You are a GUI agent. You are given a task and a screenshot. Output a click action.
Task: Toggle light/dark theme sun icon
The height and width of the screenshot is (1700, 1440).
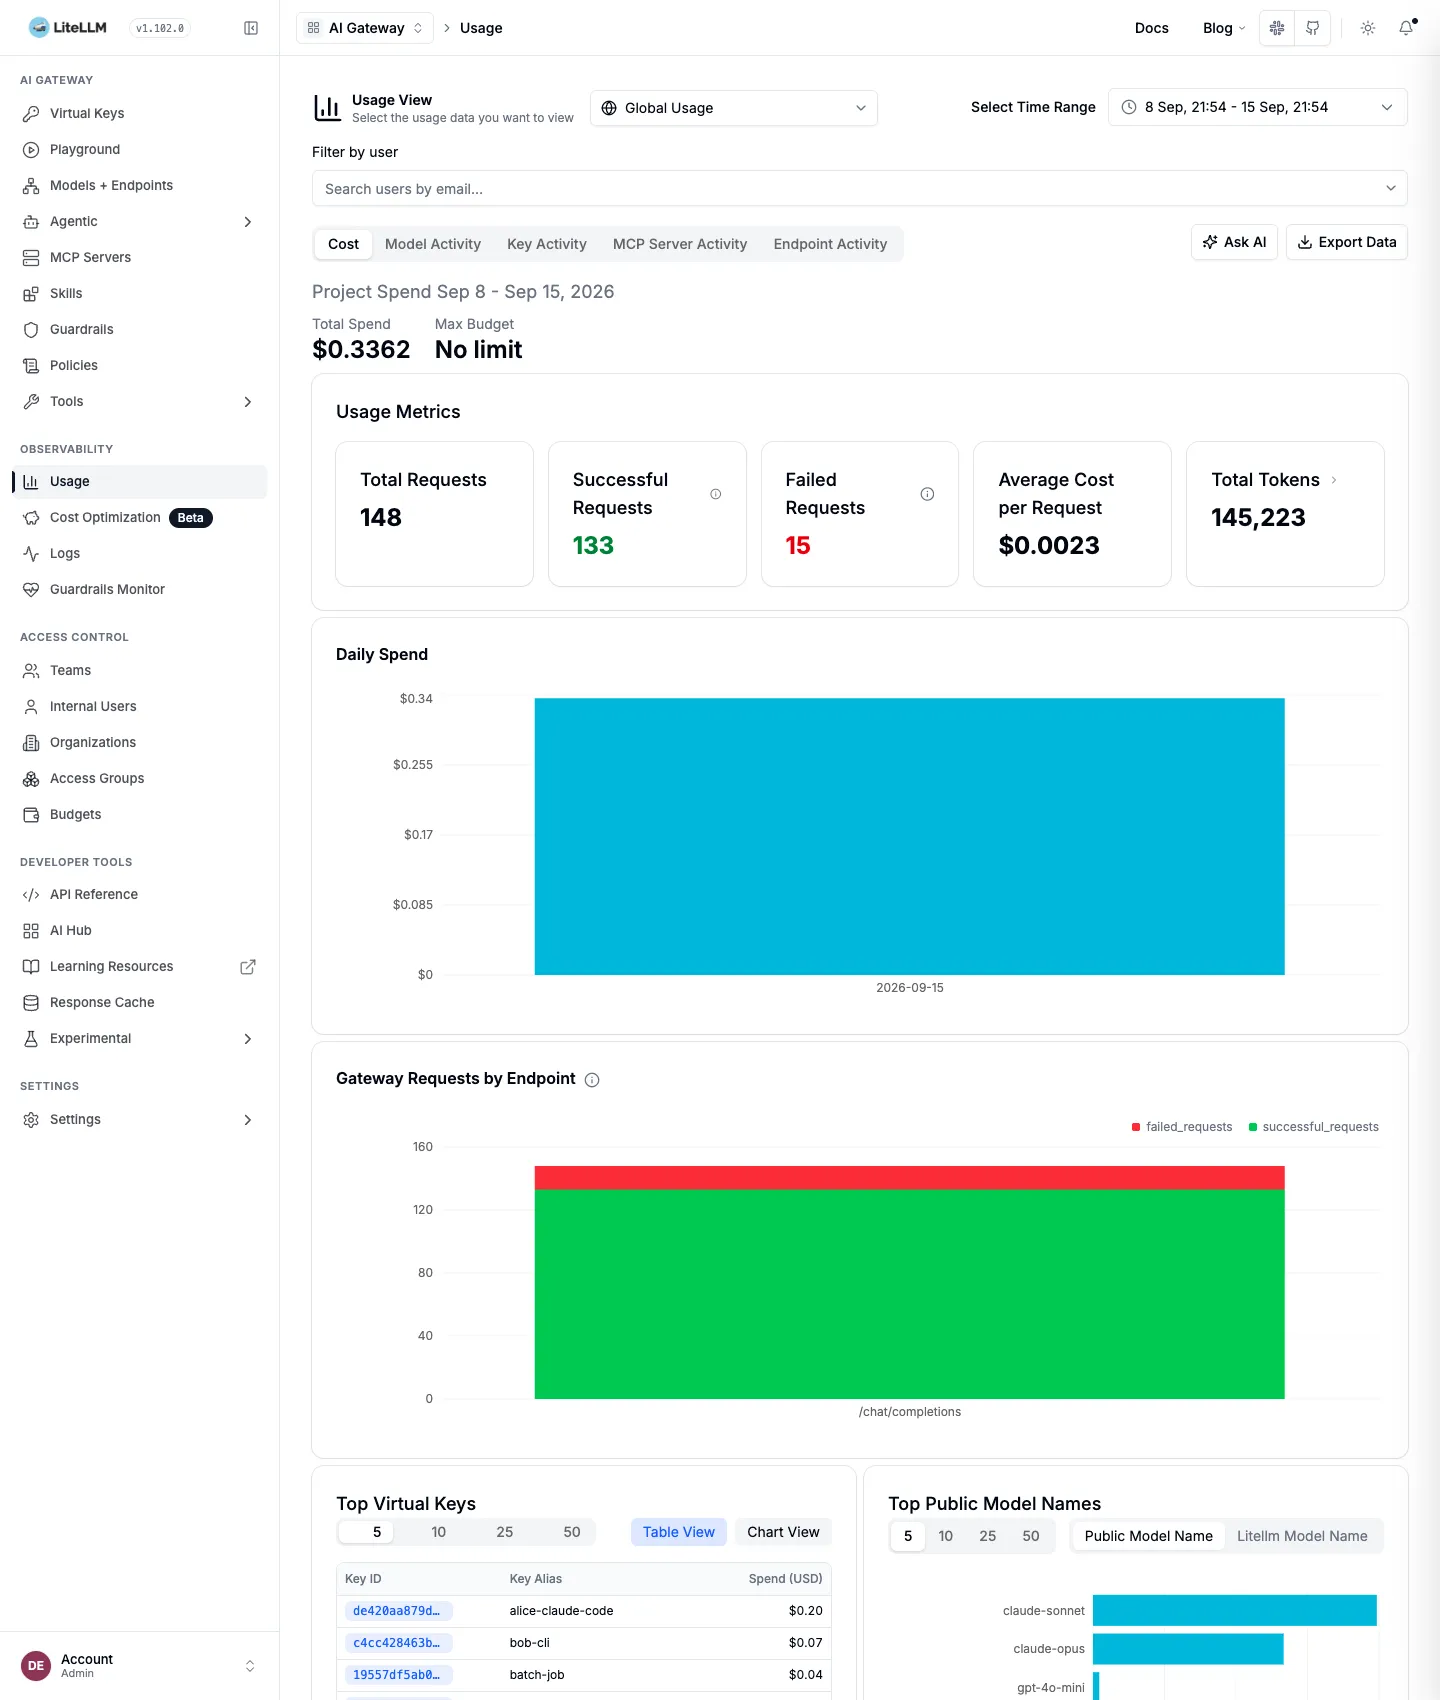[x=1368, y=28]
